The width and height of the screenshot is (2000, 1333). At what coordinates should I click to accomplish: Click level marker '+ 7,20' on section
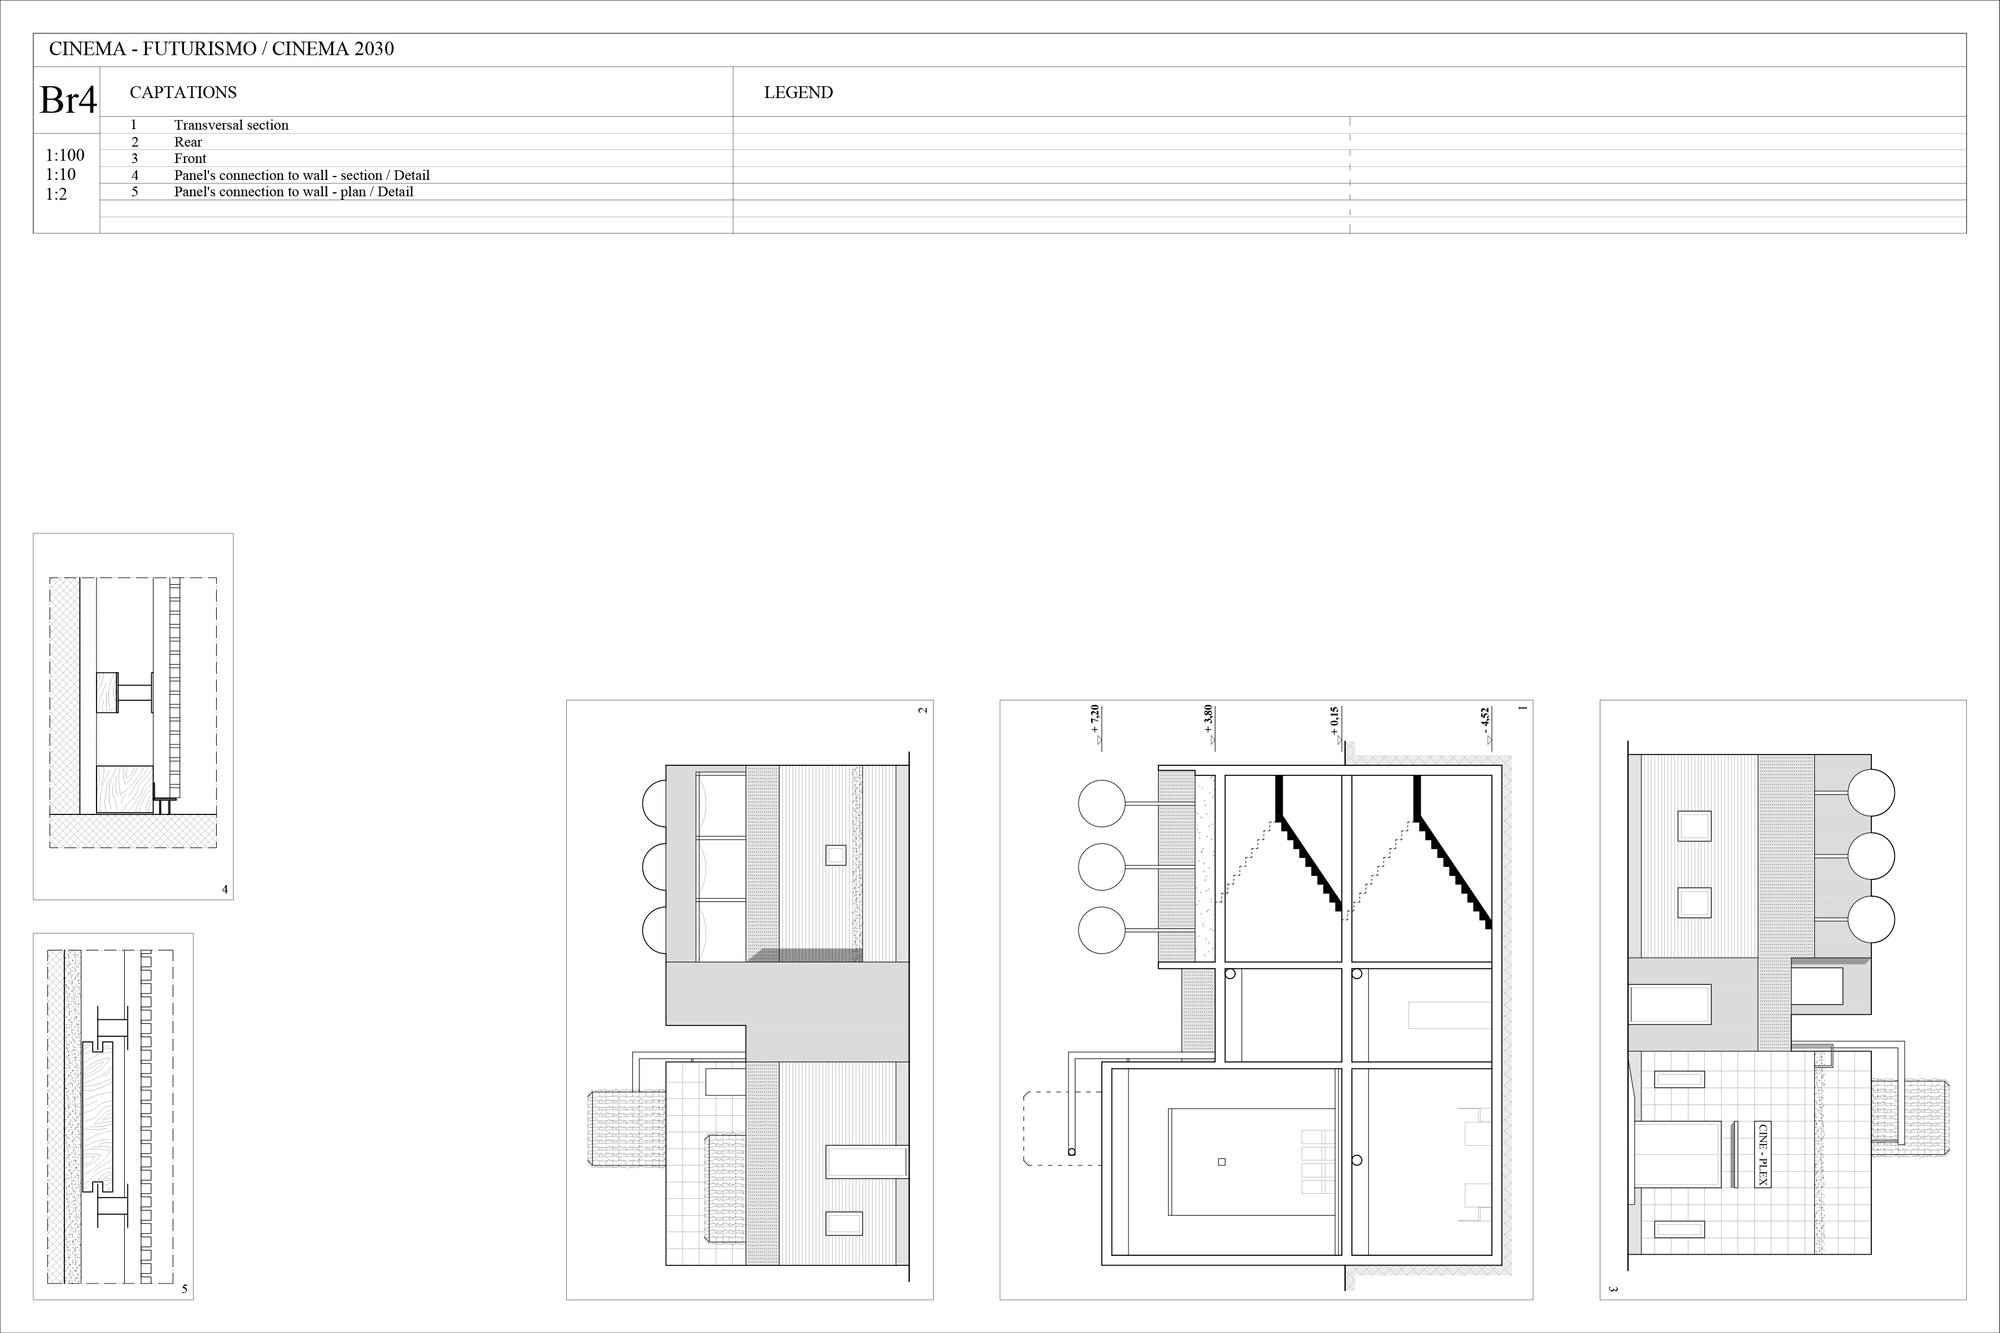point(1096,723)
